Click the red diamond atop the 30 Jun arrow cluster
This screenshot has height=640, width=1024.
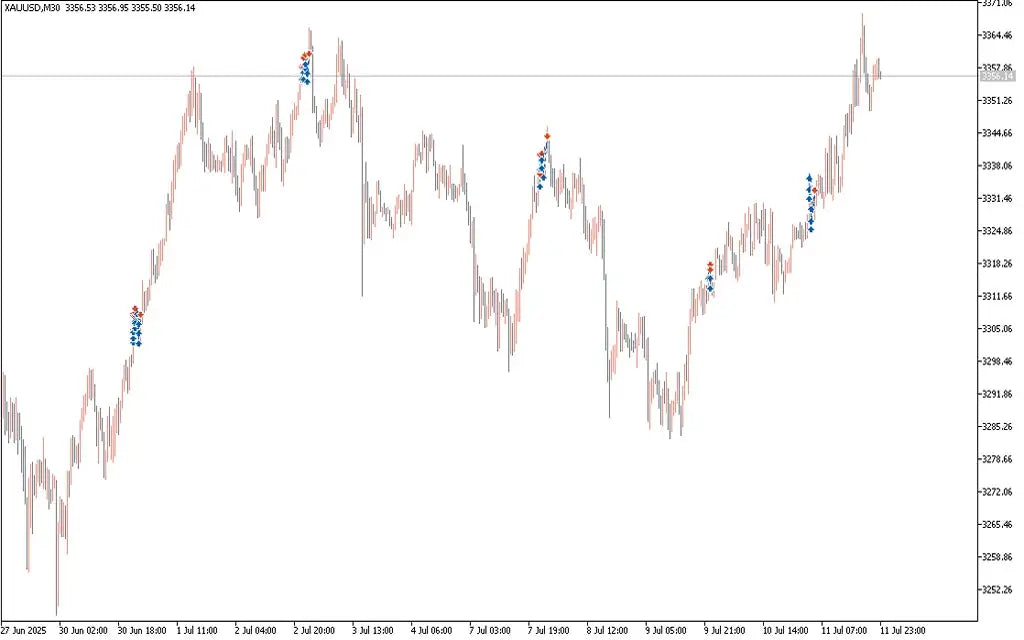click(135, 308)
